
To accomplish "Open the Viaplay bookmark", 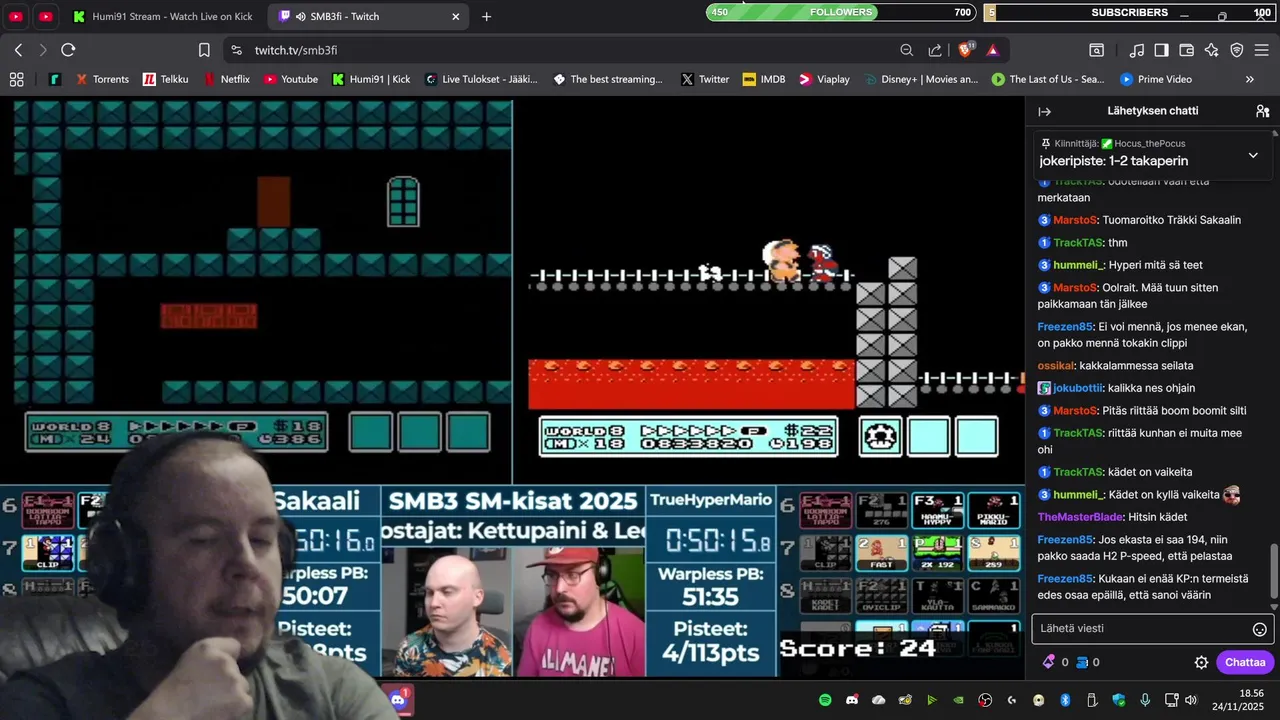I will [x=824, y=79].
